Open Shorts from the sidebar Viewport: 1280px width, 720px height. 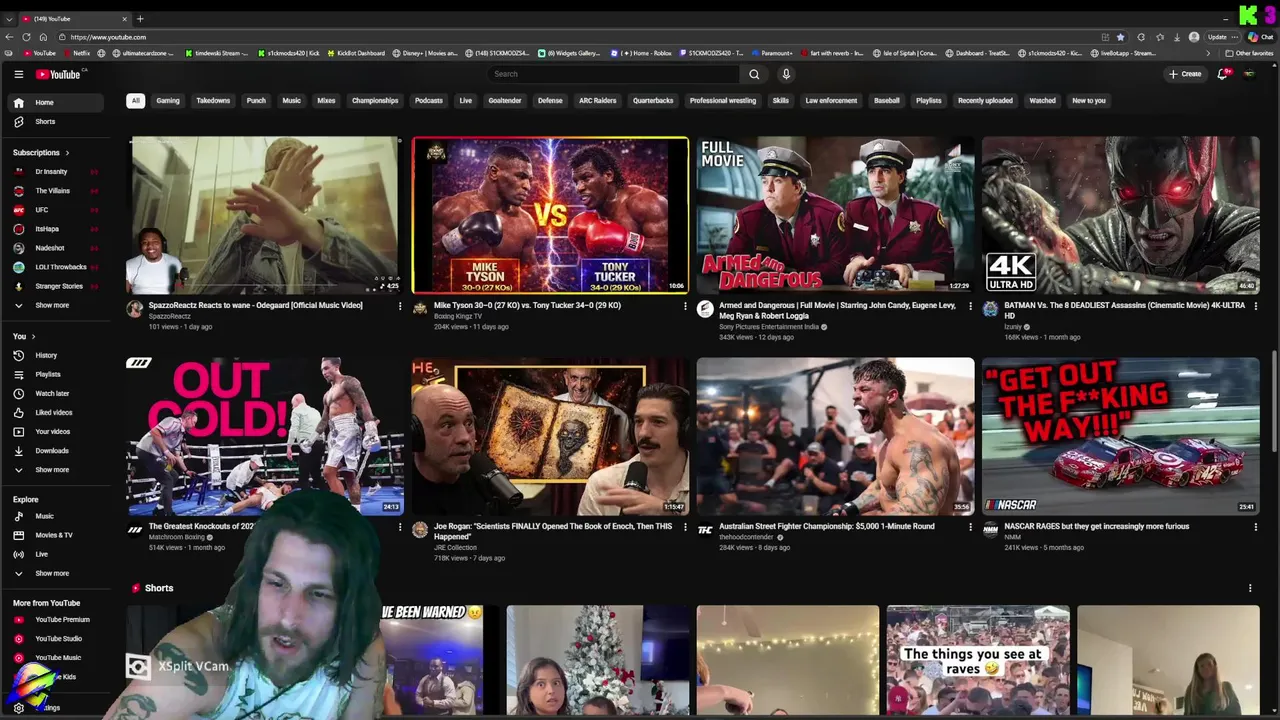coord(56,121)
